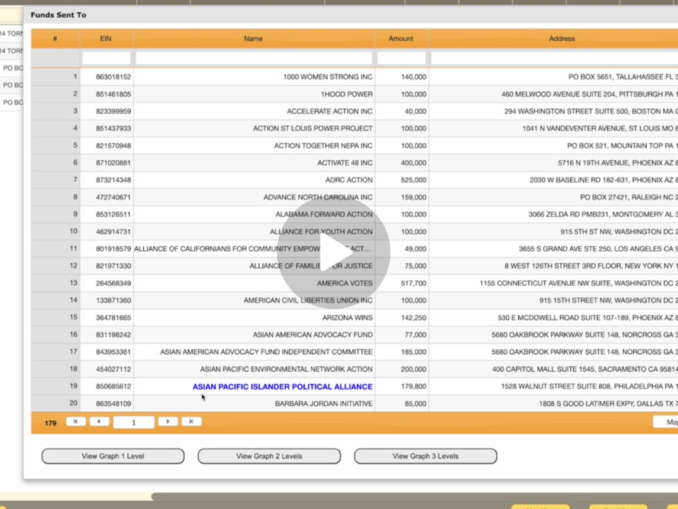Open Asian Pacific Islander Political Alliance link
The image size is (678, 509).
[282, 386]
